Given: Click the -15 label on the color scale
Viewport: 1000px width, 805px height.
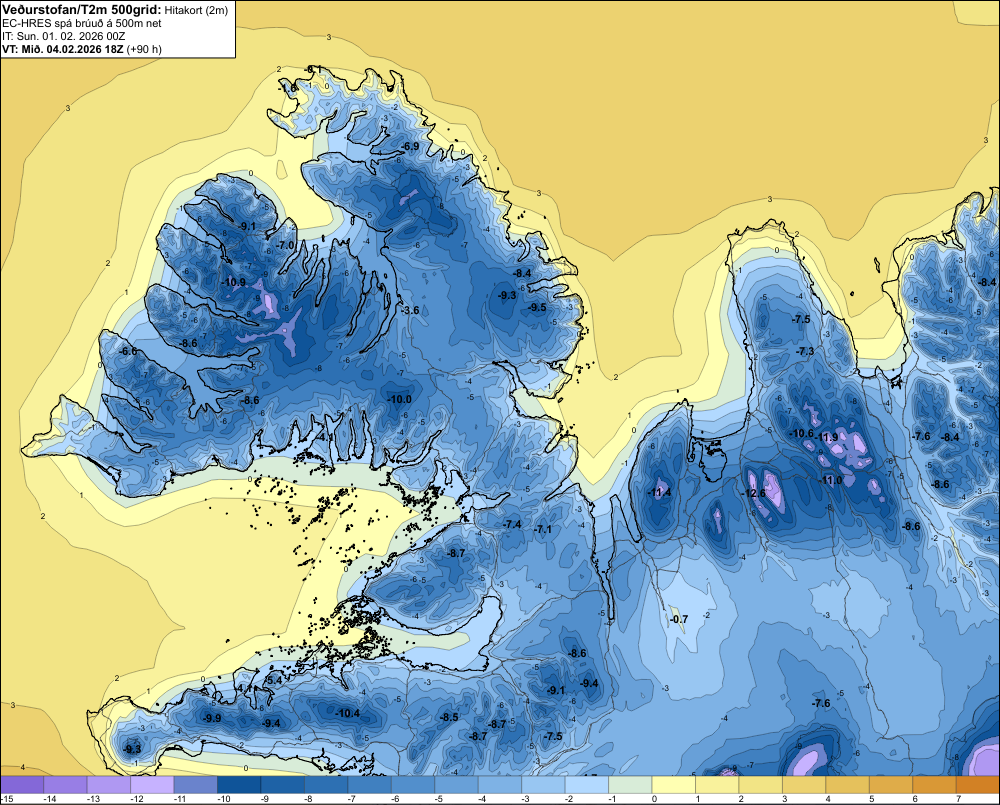Looking at the screenshot, I should tap(8, 799).
